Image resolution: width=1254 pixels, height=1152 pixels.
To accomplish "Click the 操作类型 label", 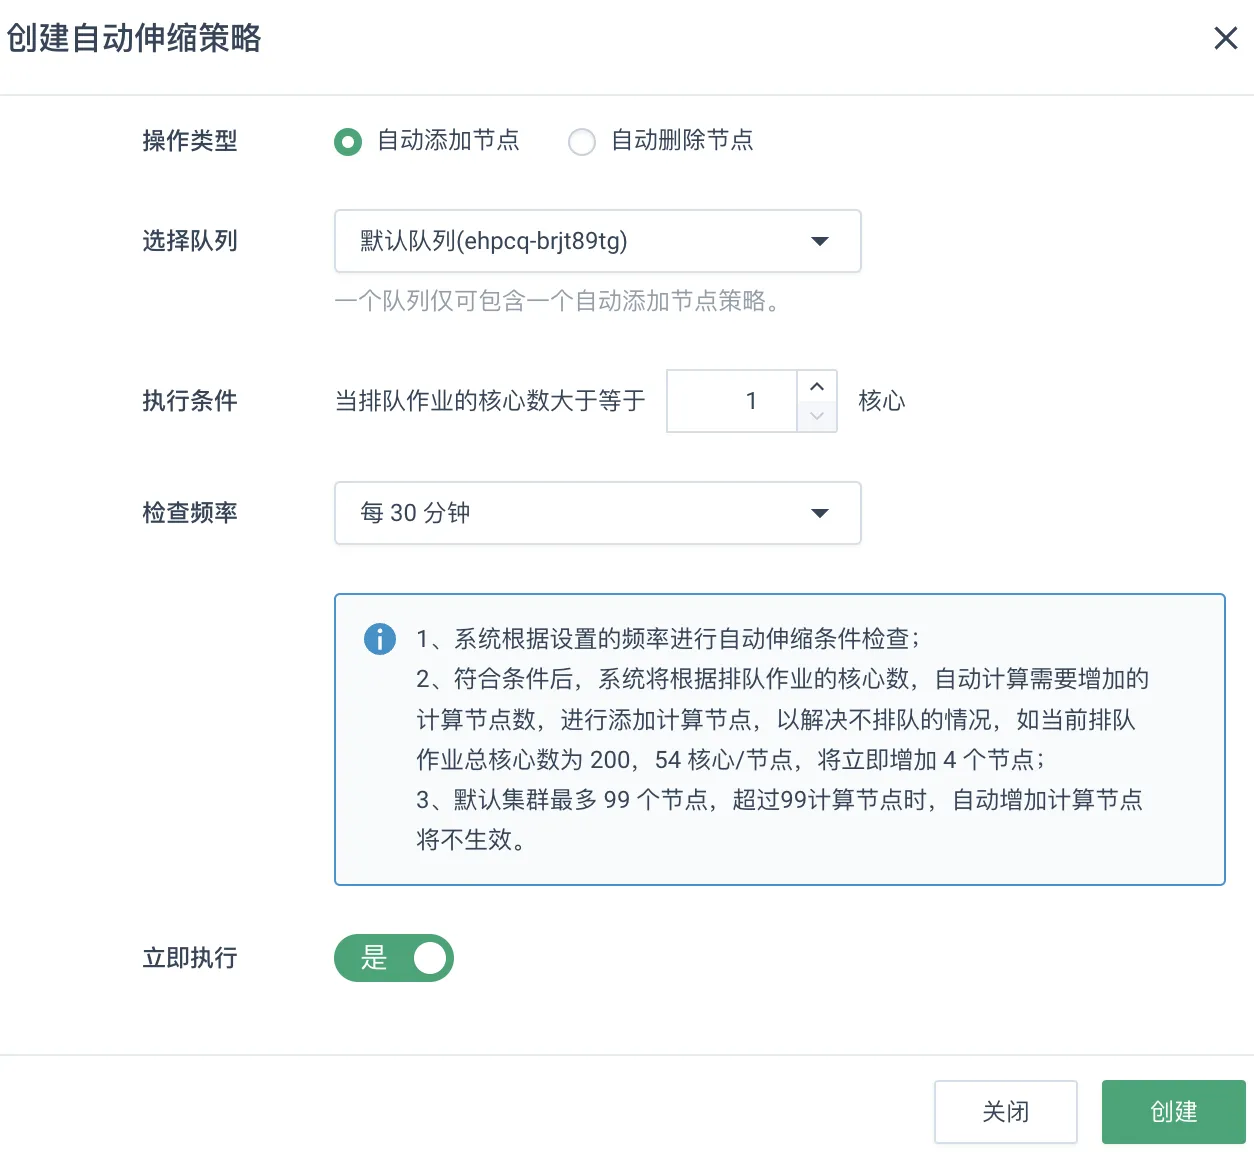I will click(x=190, y=141).
